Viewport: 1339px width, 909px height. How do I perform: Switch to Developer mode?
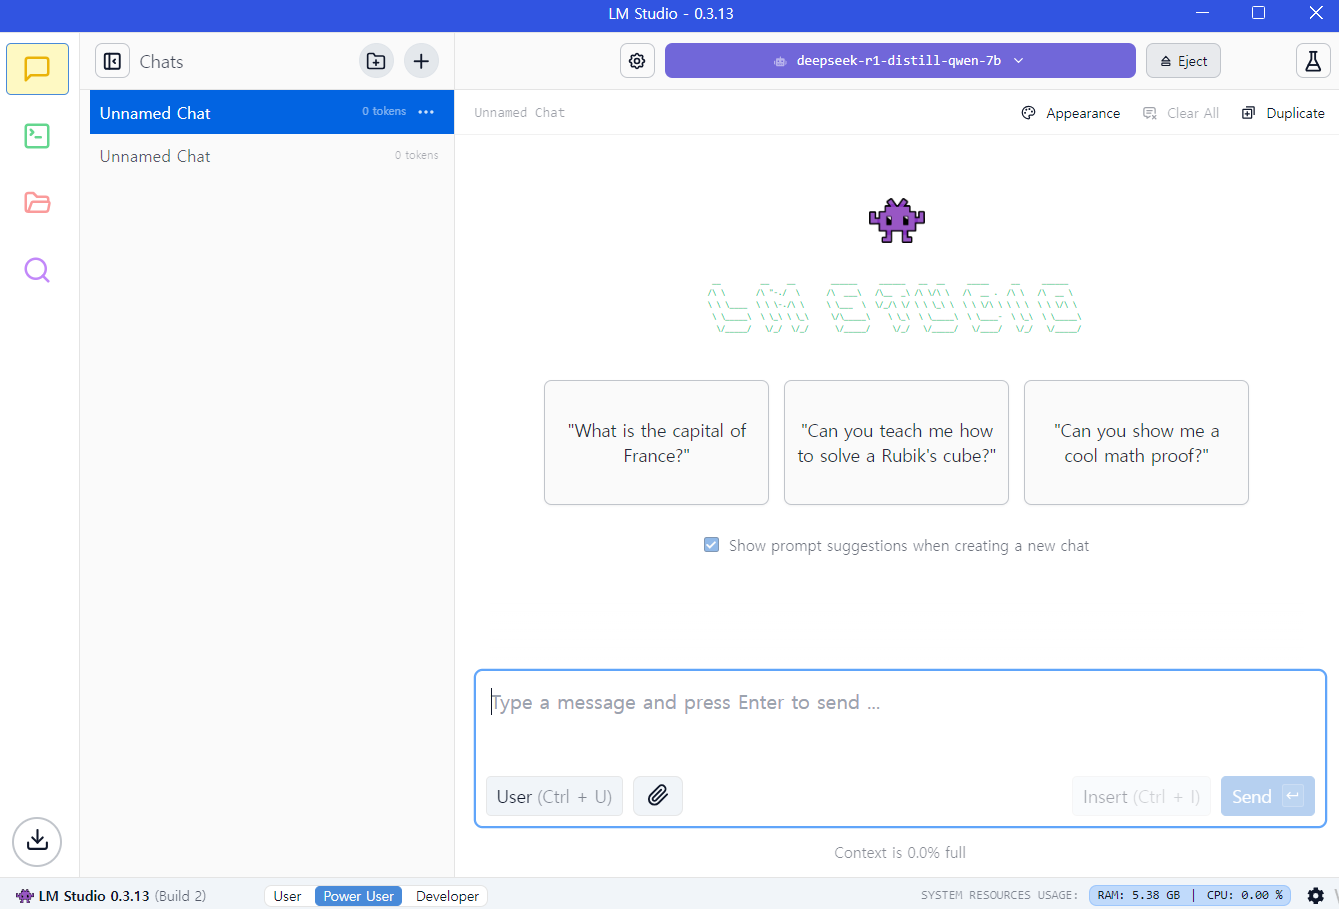click(447, 896)
